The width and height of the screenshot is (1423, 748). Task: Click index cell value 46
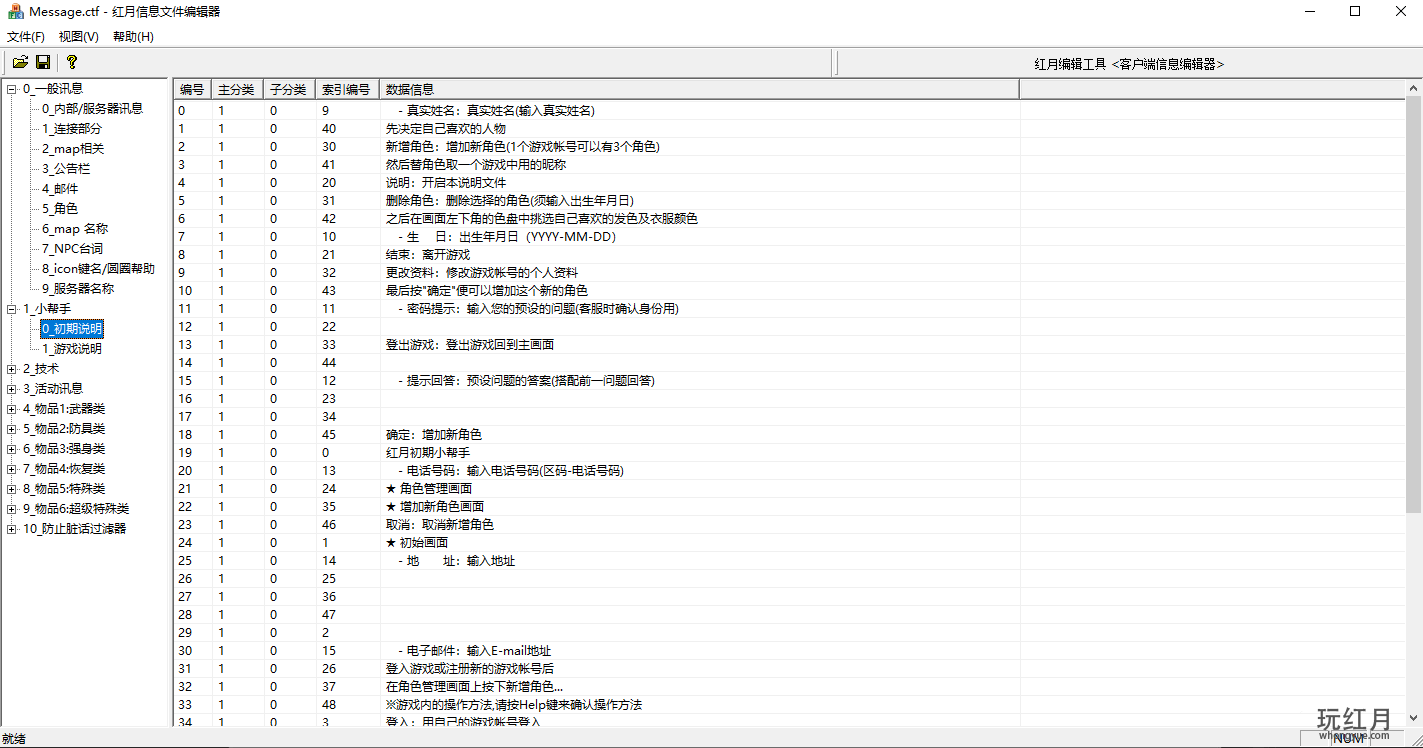coord(329,525)
